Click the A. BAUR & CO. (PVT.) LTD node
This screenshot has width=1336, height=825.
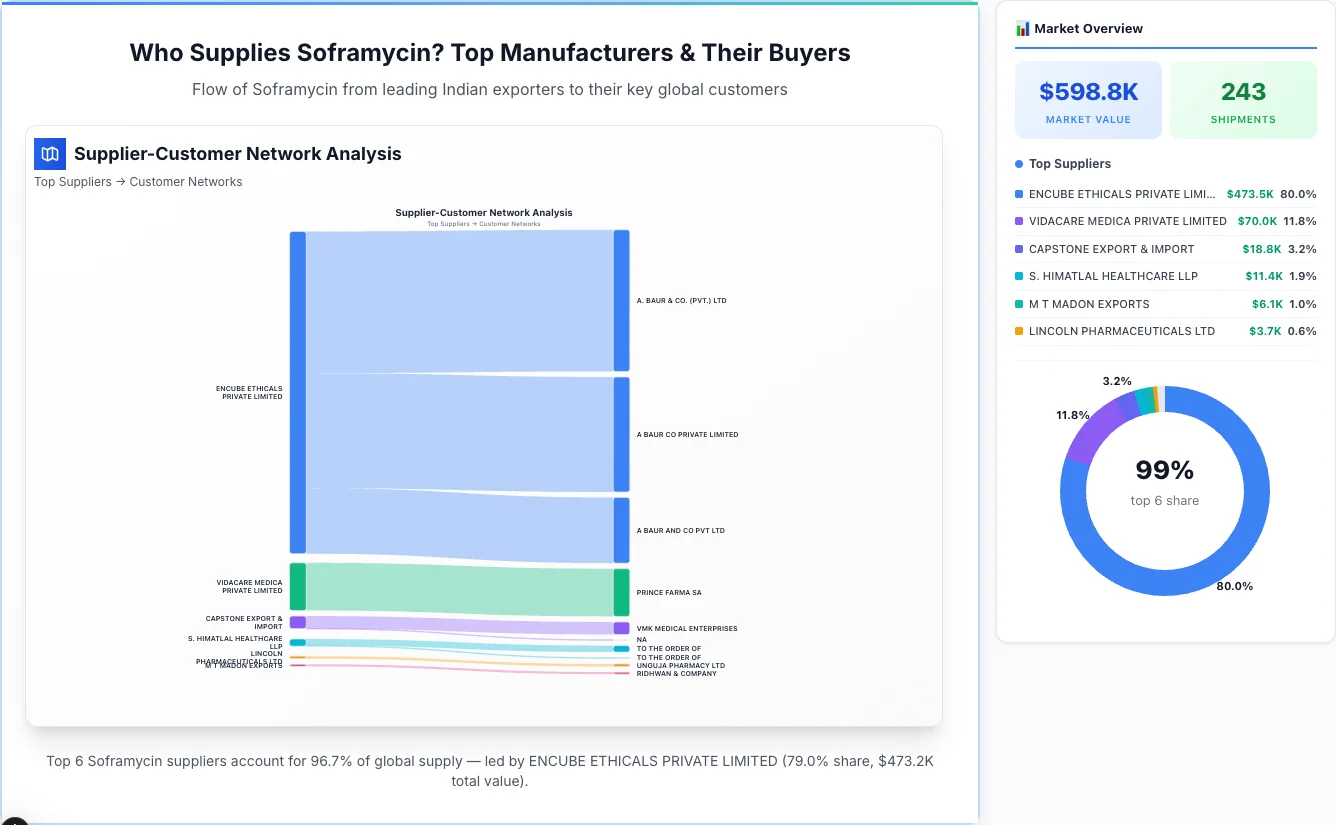pyautogui.click(x=621, y=299)
